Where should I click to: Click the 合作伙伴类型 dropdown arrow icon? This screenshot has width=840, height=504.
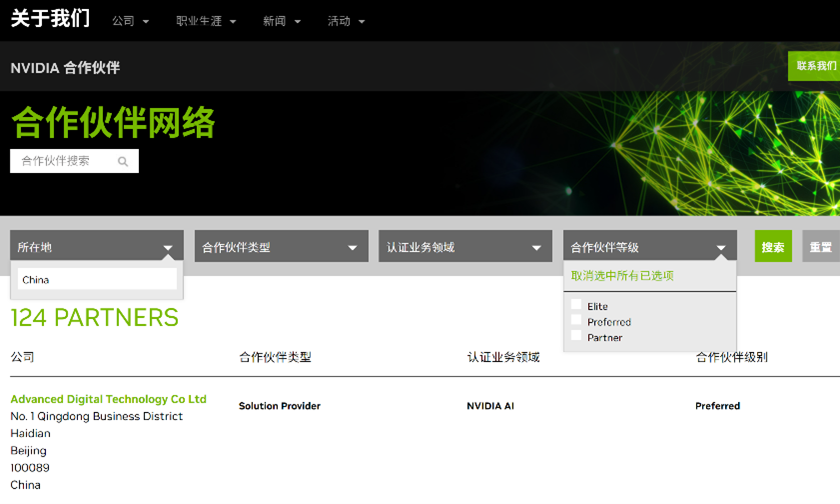tap(352, 248)
